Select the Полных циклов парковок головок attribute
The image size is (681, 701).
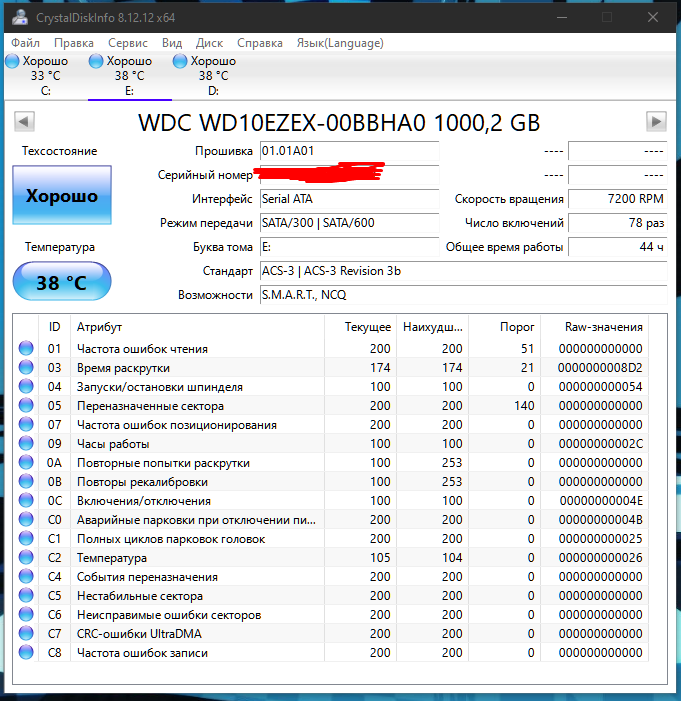[171, 539]
